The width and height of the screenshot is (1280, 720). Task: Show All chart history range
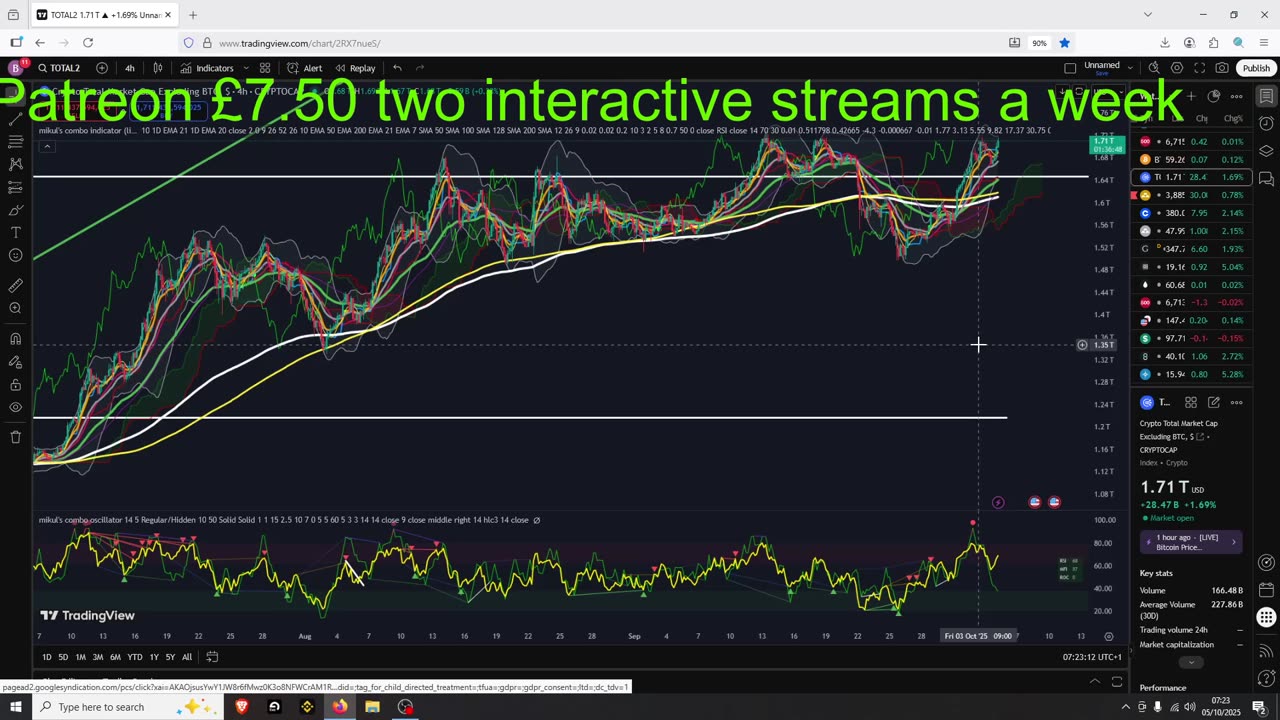coord(187,657)
